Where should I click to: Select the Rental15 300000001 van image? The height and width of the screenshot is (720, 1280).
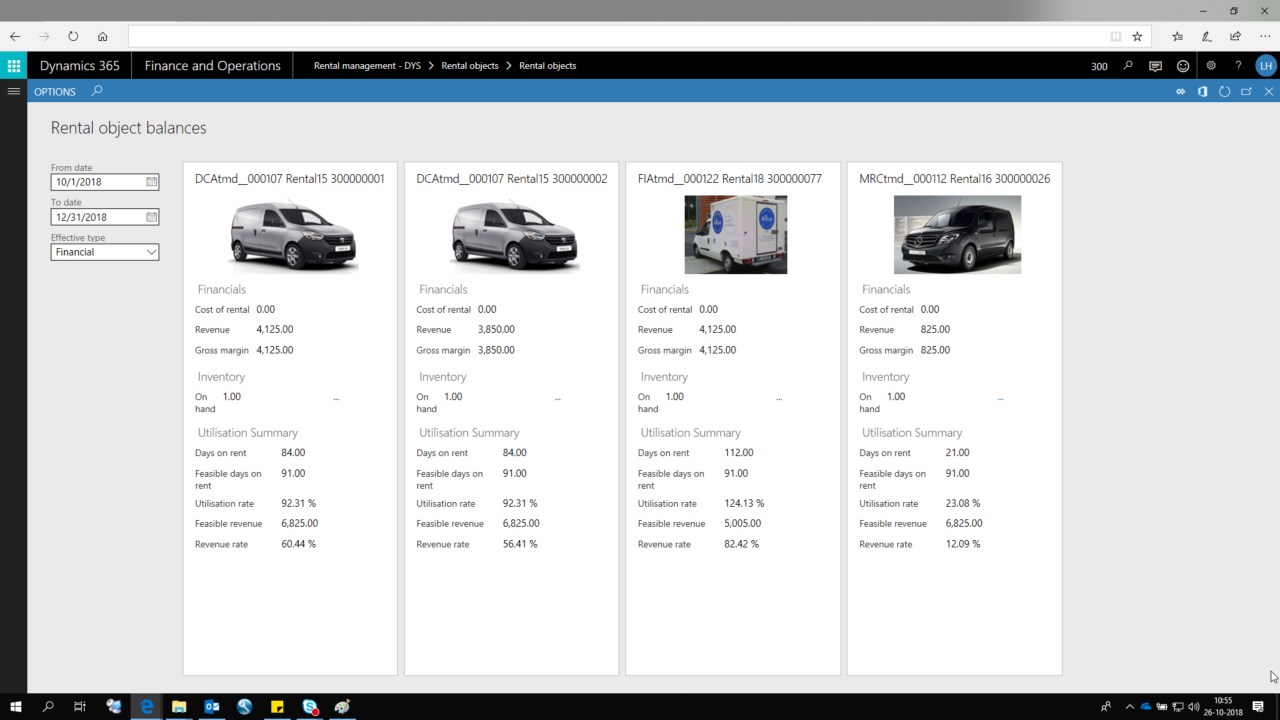[x=291, y=234]
